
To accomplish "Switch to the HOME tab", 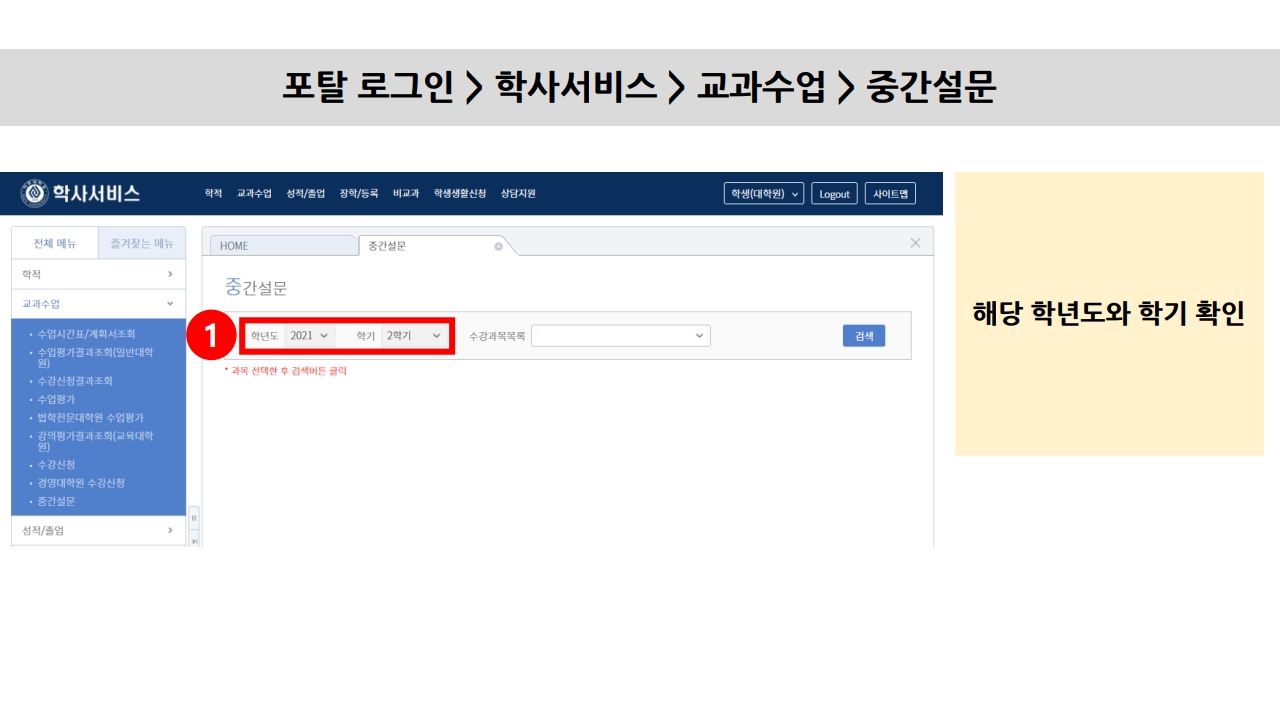I will (x=282, y=246).
